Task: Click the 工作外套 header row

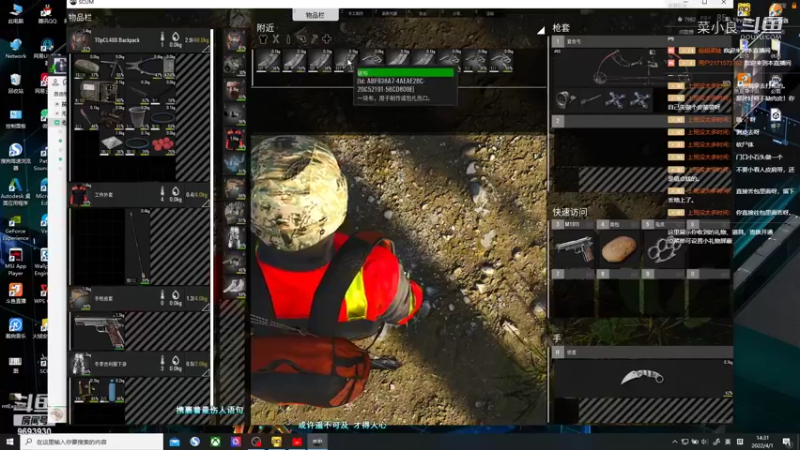Action: (139, 194)
